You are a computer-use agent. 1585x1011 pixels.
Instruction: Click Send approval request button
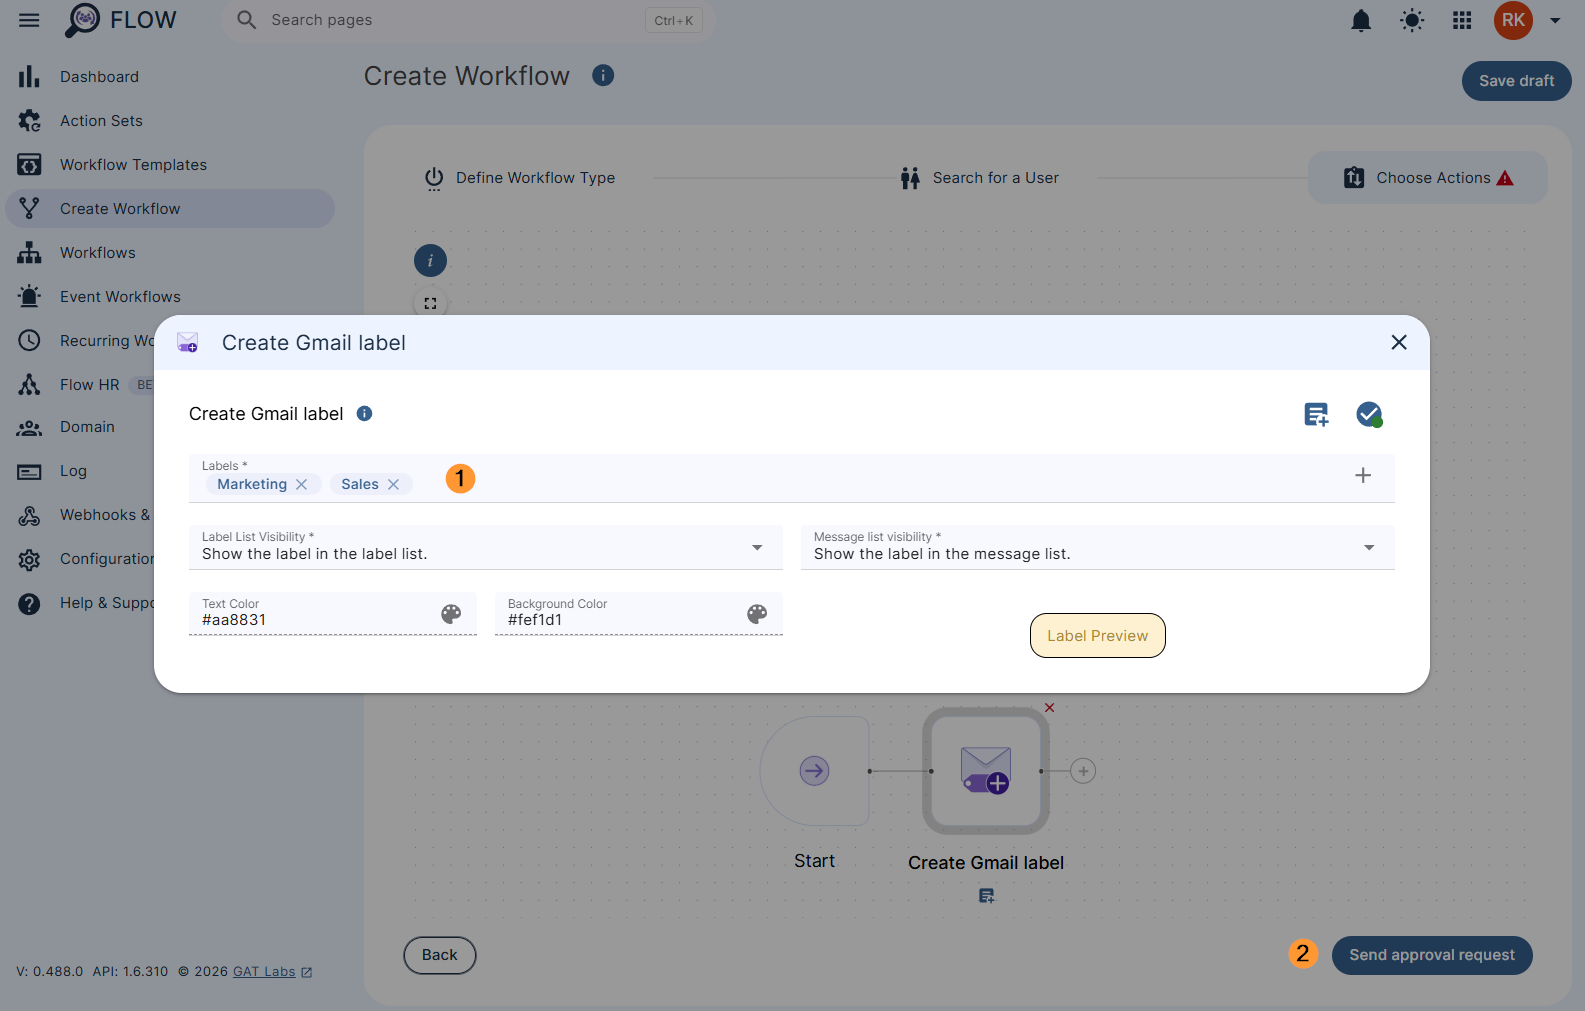pos(1432,955)
